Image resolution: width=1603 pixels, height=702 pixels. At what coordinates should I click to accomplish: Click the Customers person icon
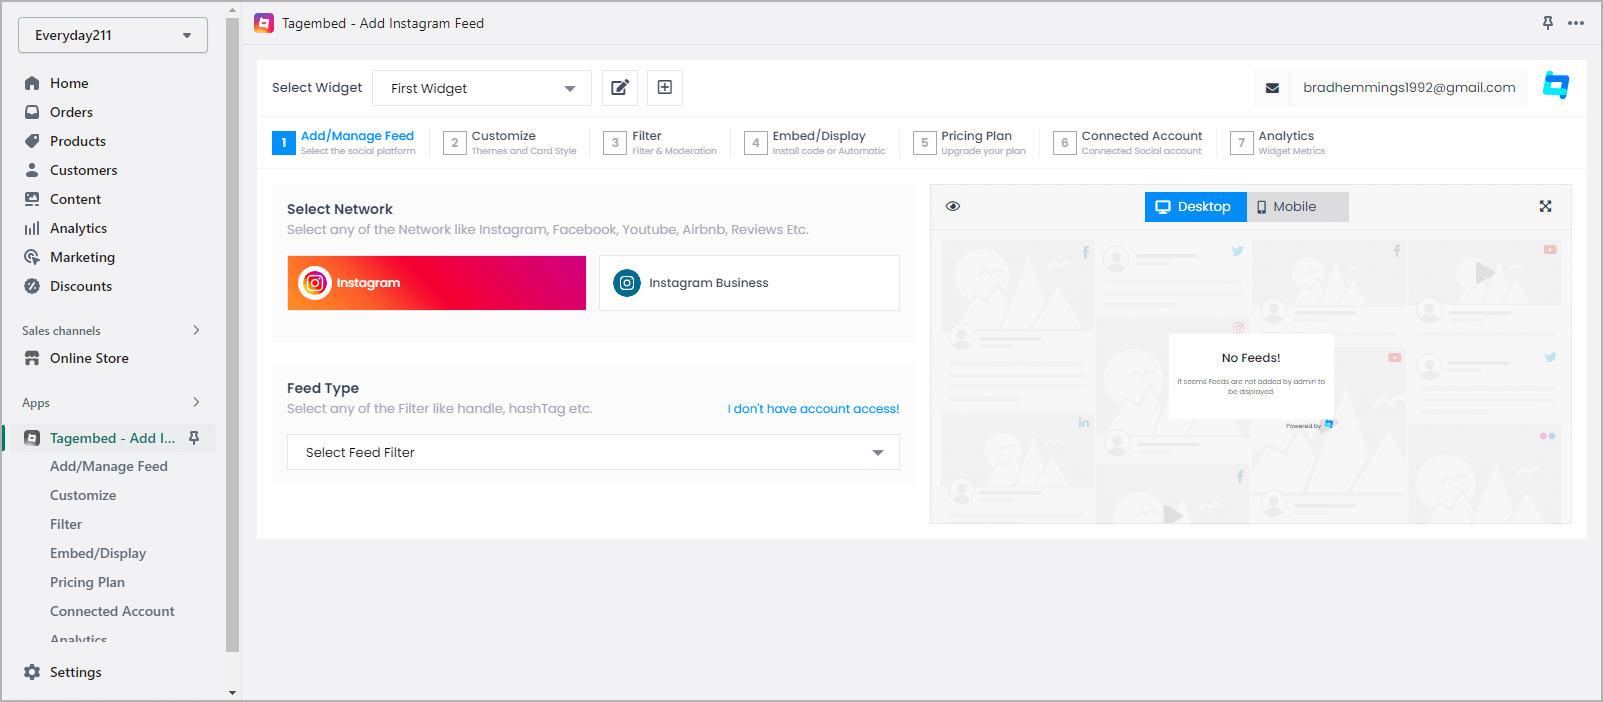[x=32, y=170]
